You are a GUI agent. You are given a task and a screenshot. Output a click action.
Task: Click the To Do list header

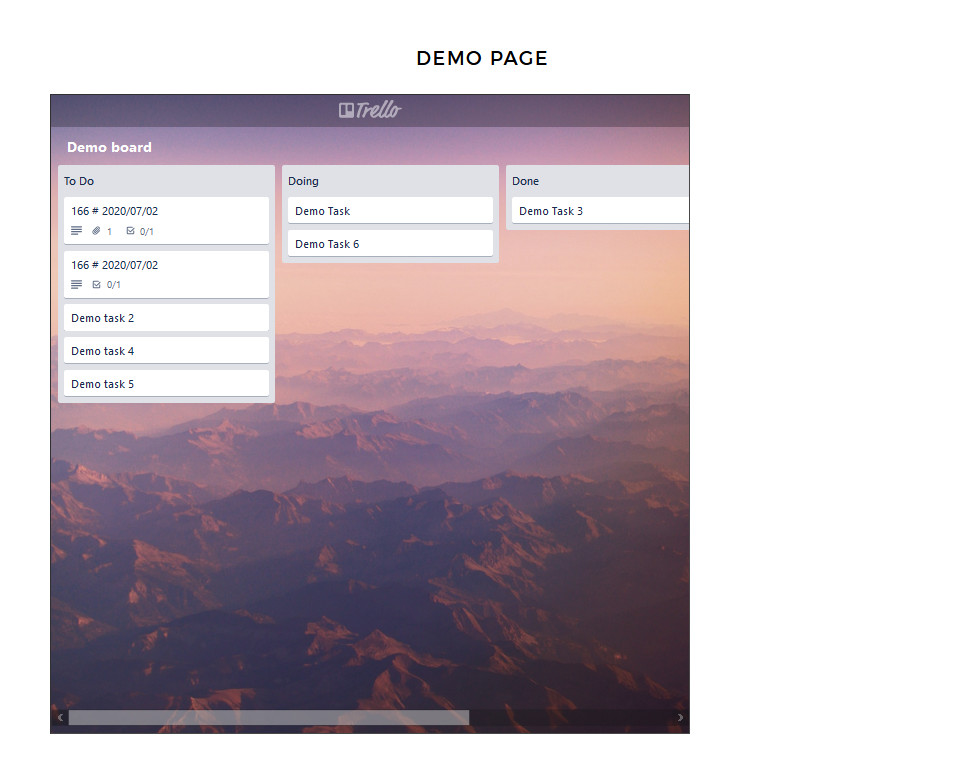click(79, 181)
